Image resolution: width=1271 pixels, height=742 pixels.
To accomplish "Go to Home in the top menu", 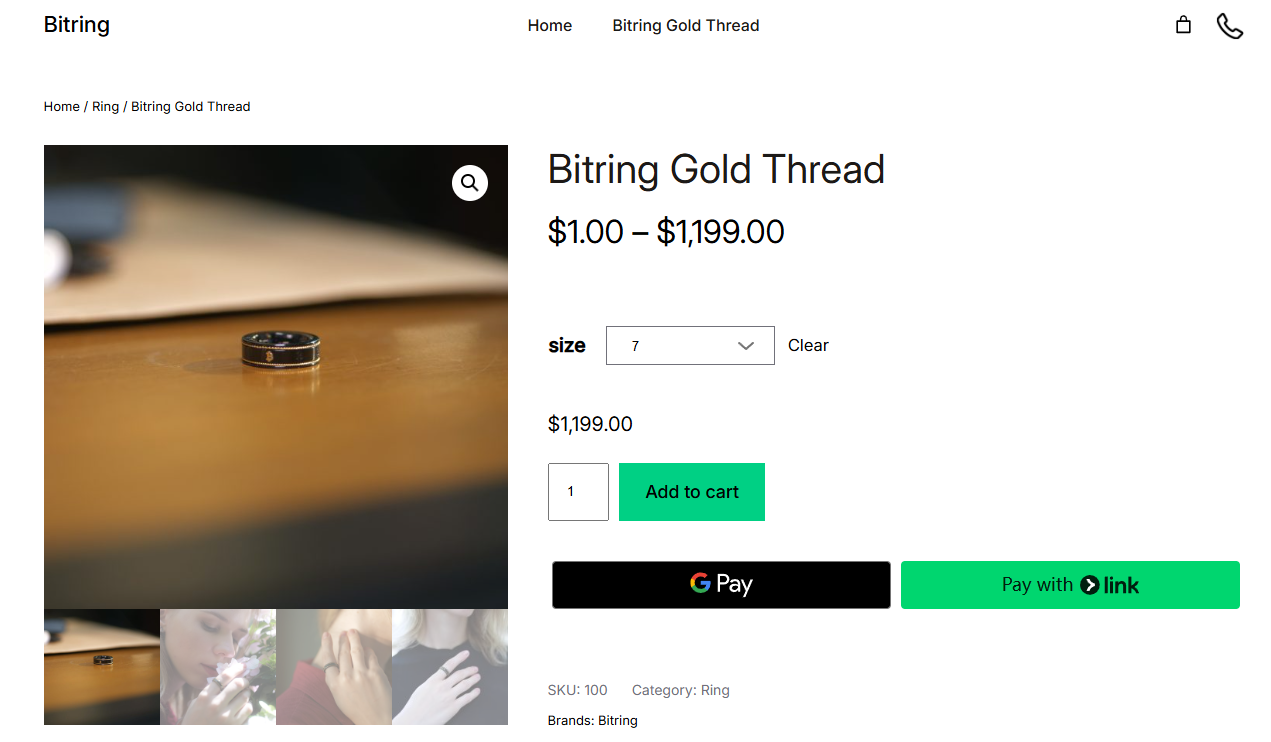I will (x=550, y=26).
